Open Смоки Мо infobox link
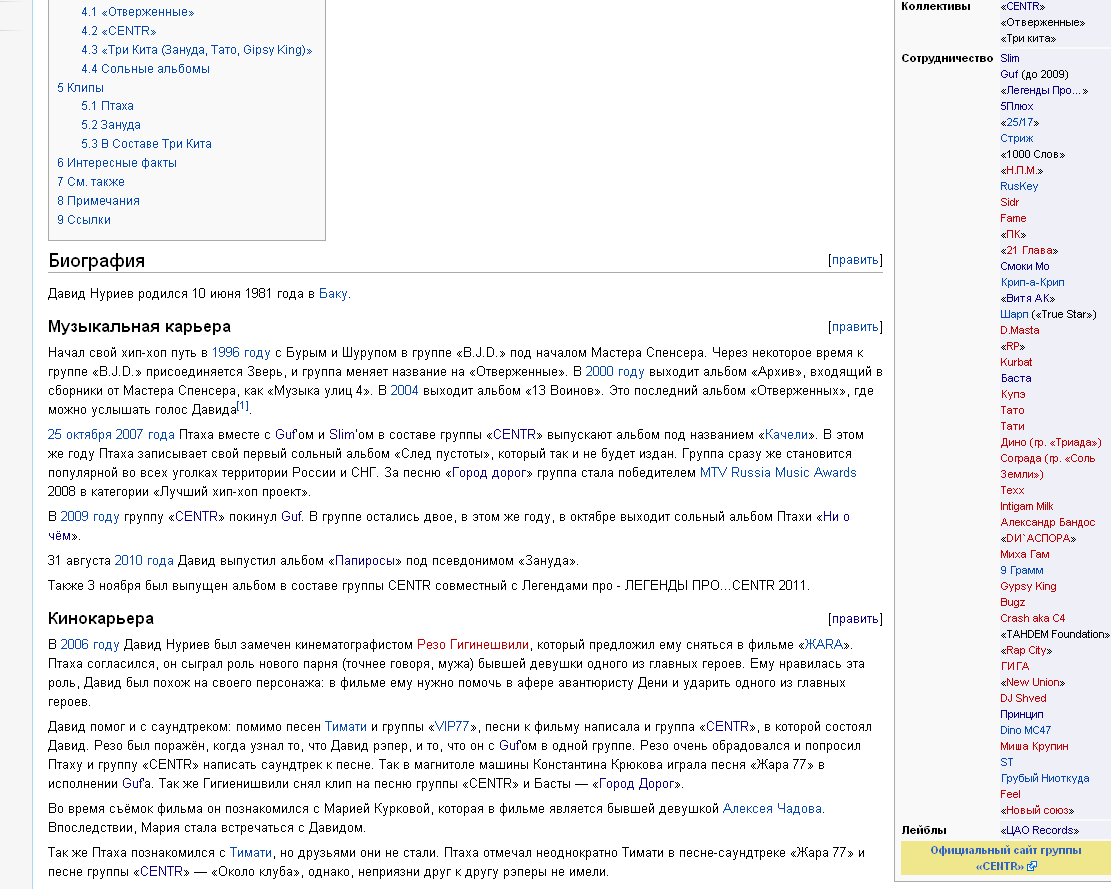This screenshot has width=1111, height=889. point(1025,266)
